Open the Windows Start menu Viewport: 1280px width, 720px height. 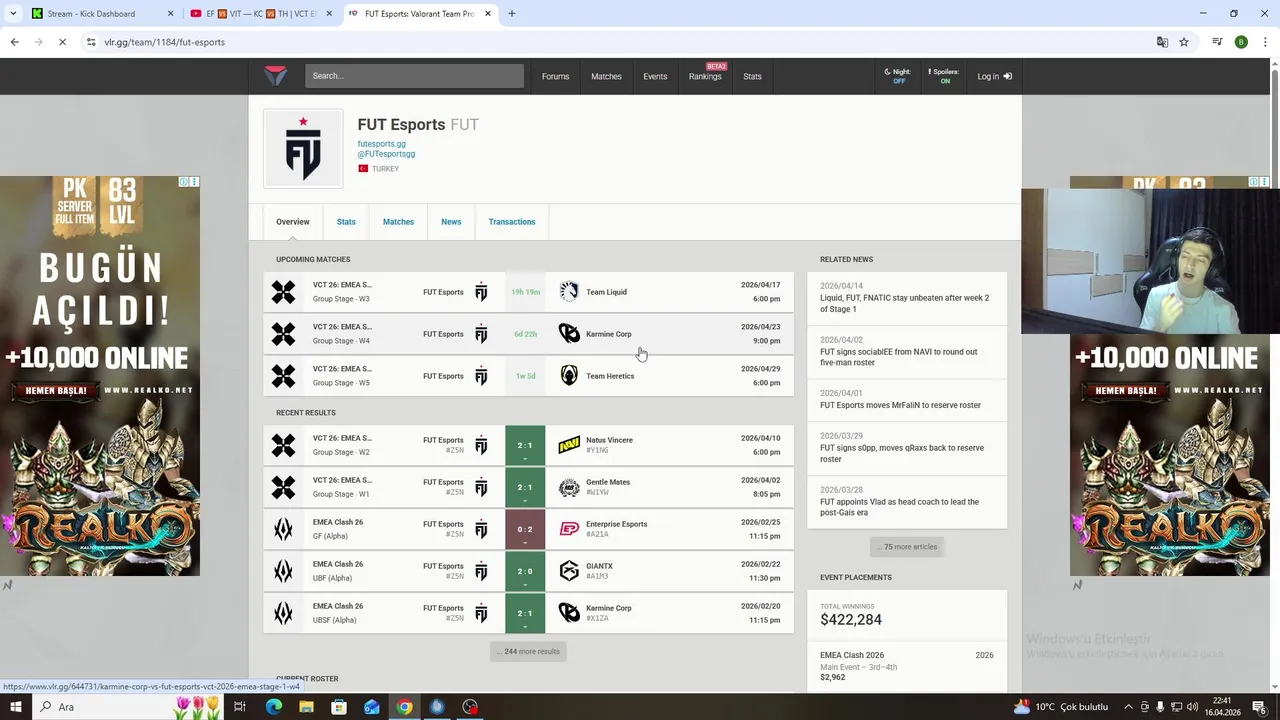click(15, 707)
